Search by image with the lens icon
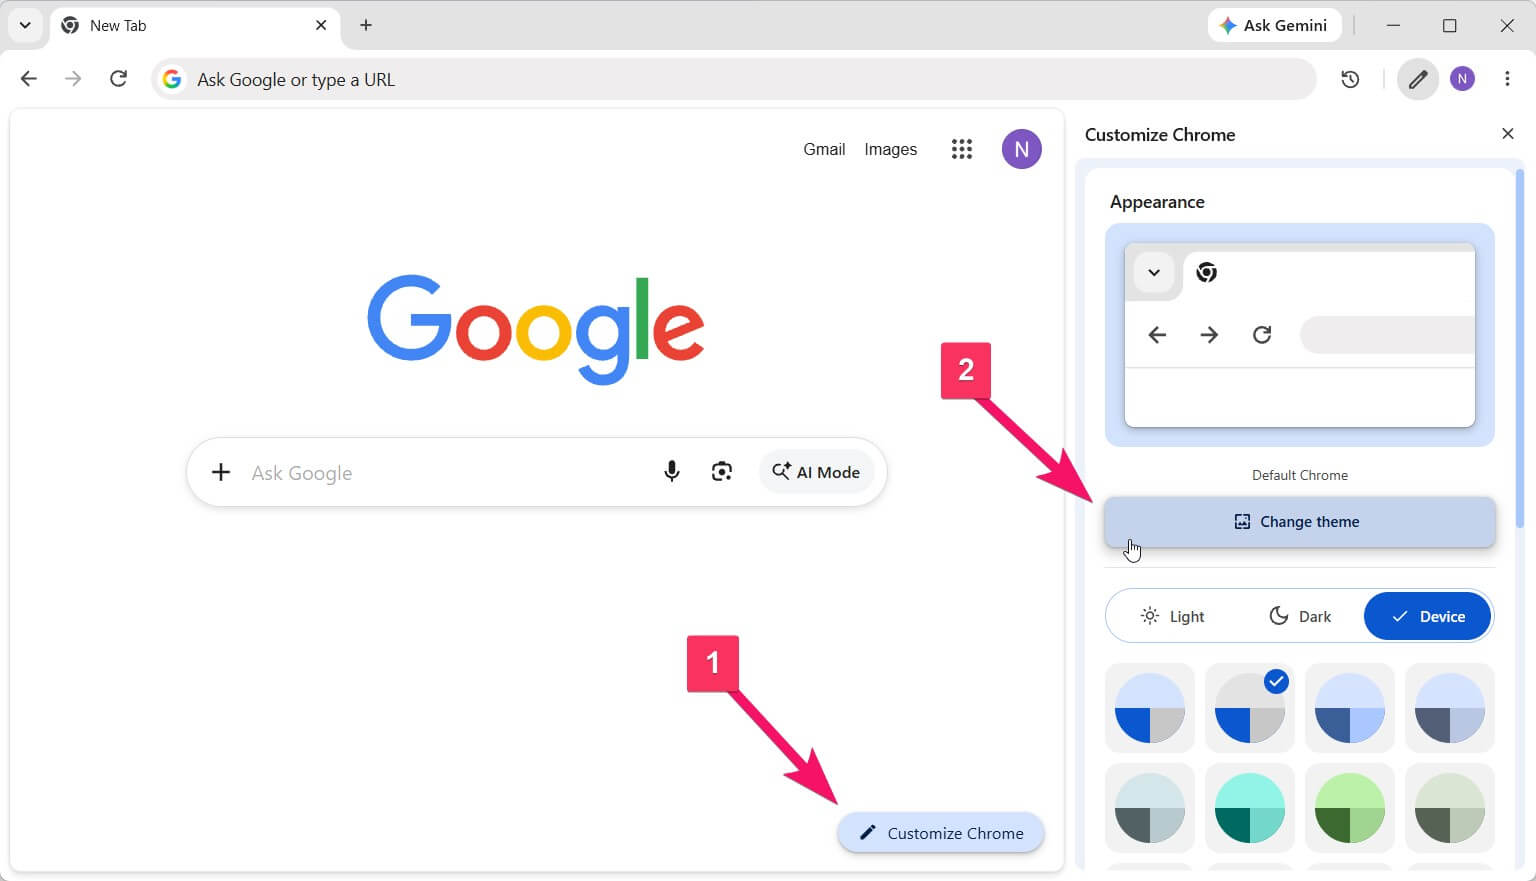The image size is (1536, 881). tap(722, 472)
